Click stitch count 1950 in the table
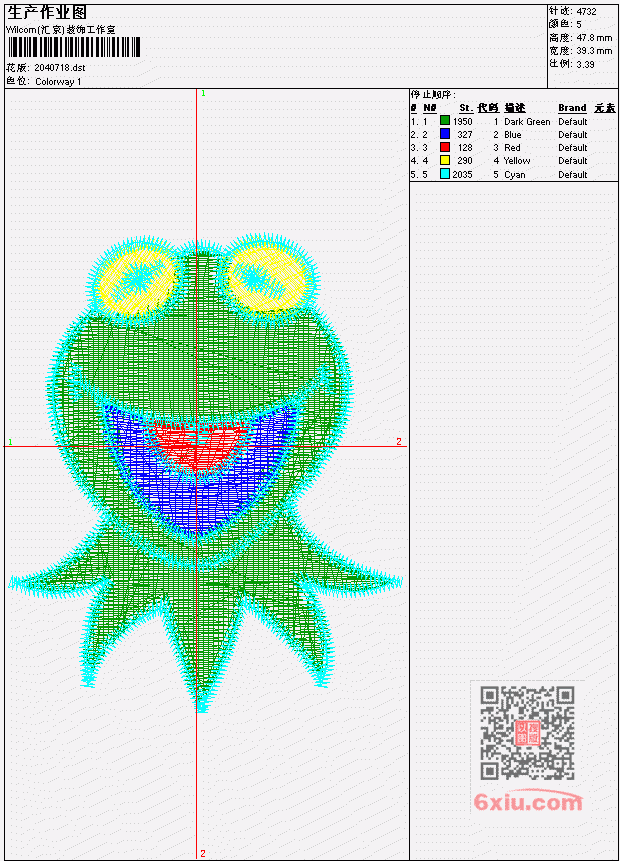Image resolution: width=620 pixels, height=861 pixels. click(x=462, y=121)
